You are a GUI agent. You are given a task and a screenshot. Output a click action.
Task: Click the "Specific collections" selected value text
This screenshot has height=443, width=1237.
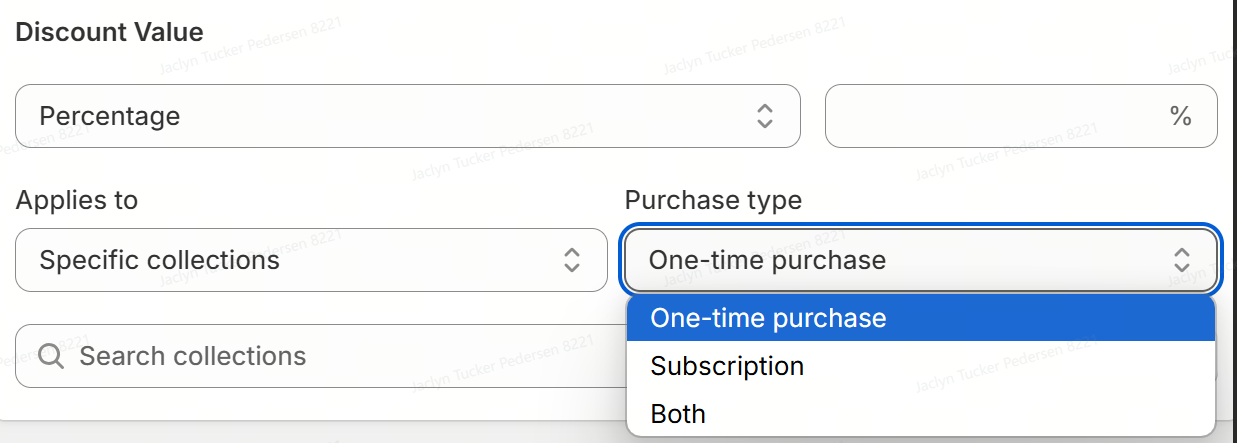(159, 260)
